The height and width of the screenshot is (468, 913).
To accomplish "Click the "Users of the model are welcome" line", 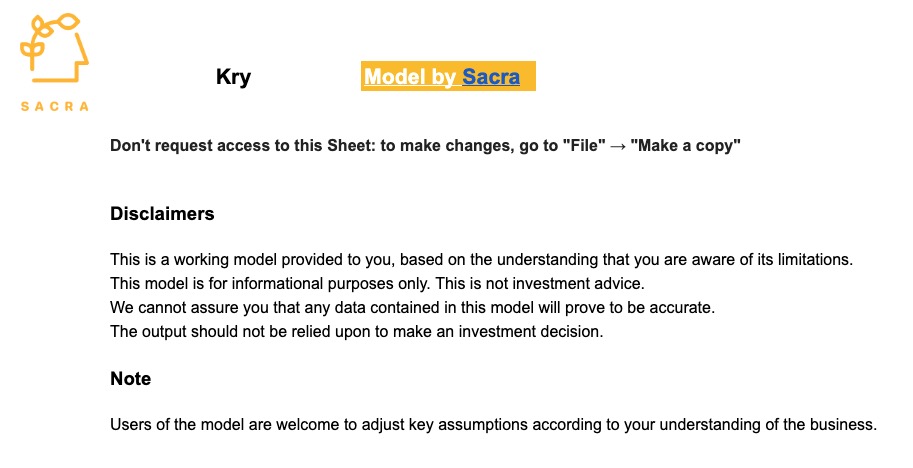I will click(493, 425).
